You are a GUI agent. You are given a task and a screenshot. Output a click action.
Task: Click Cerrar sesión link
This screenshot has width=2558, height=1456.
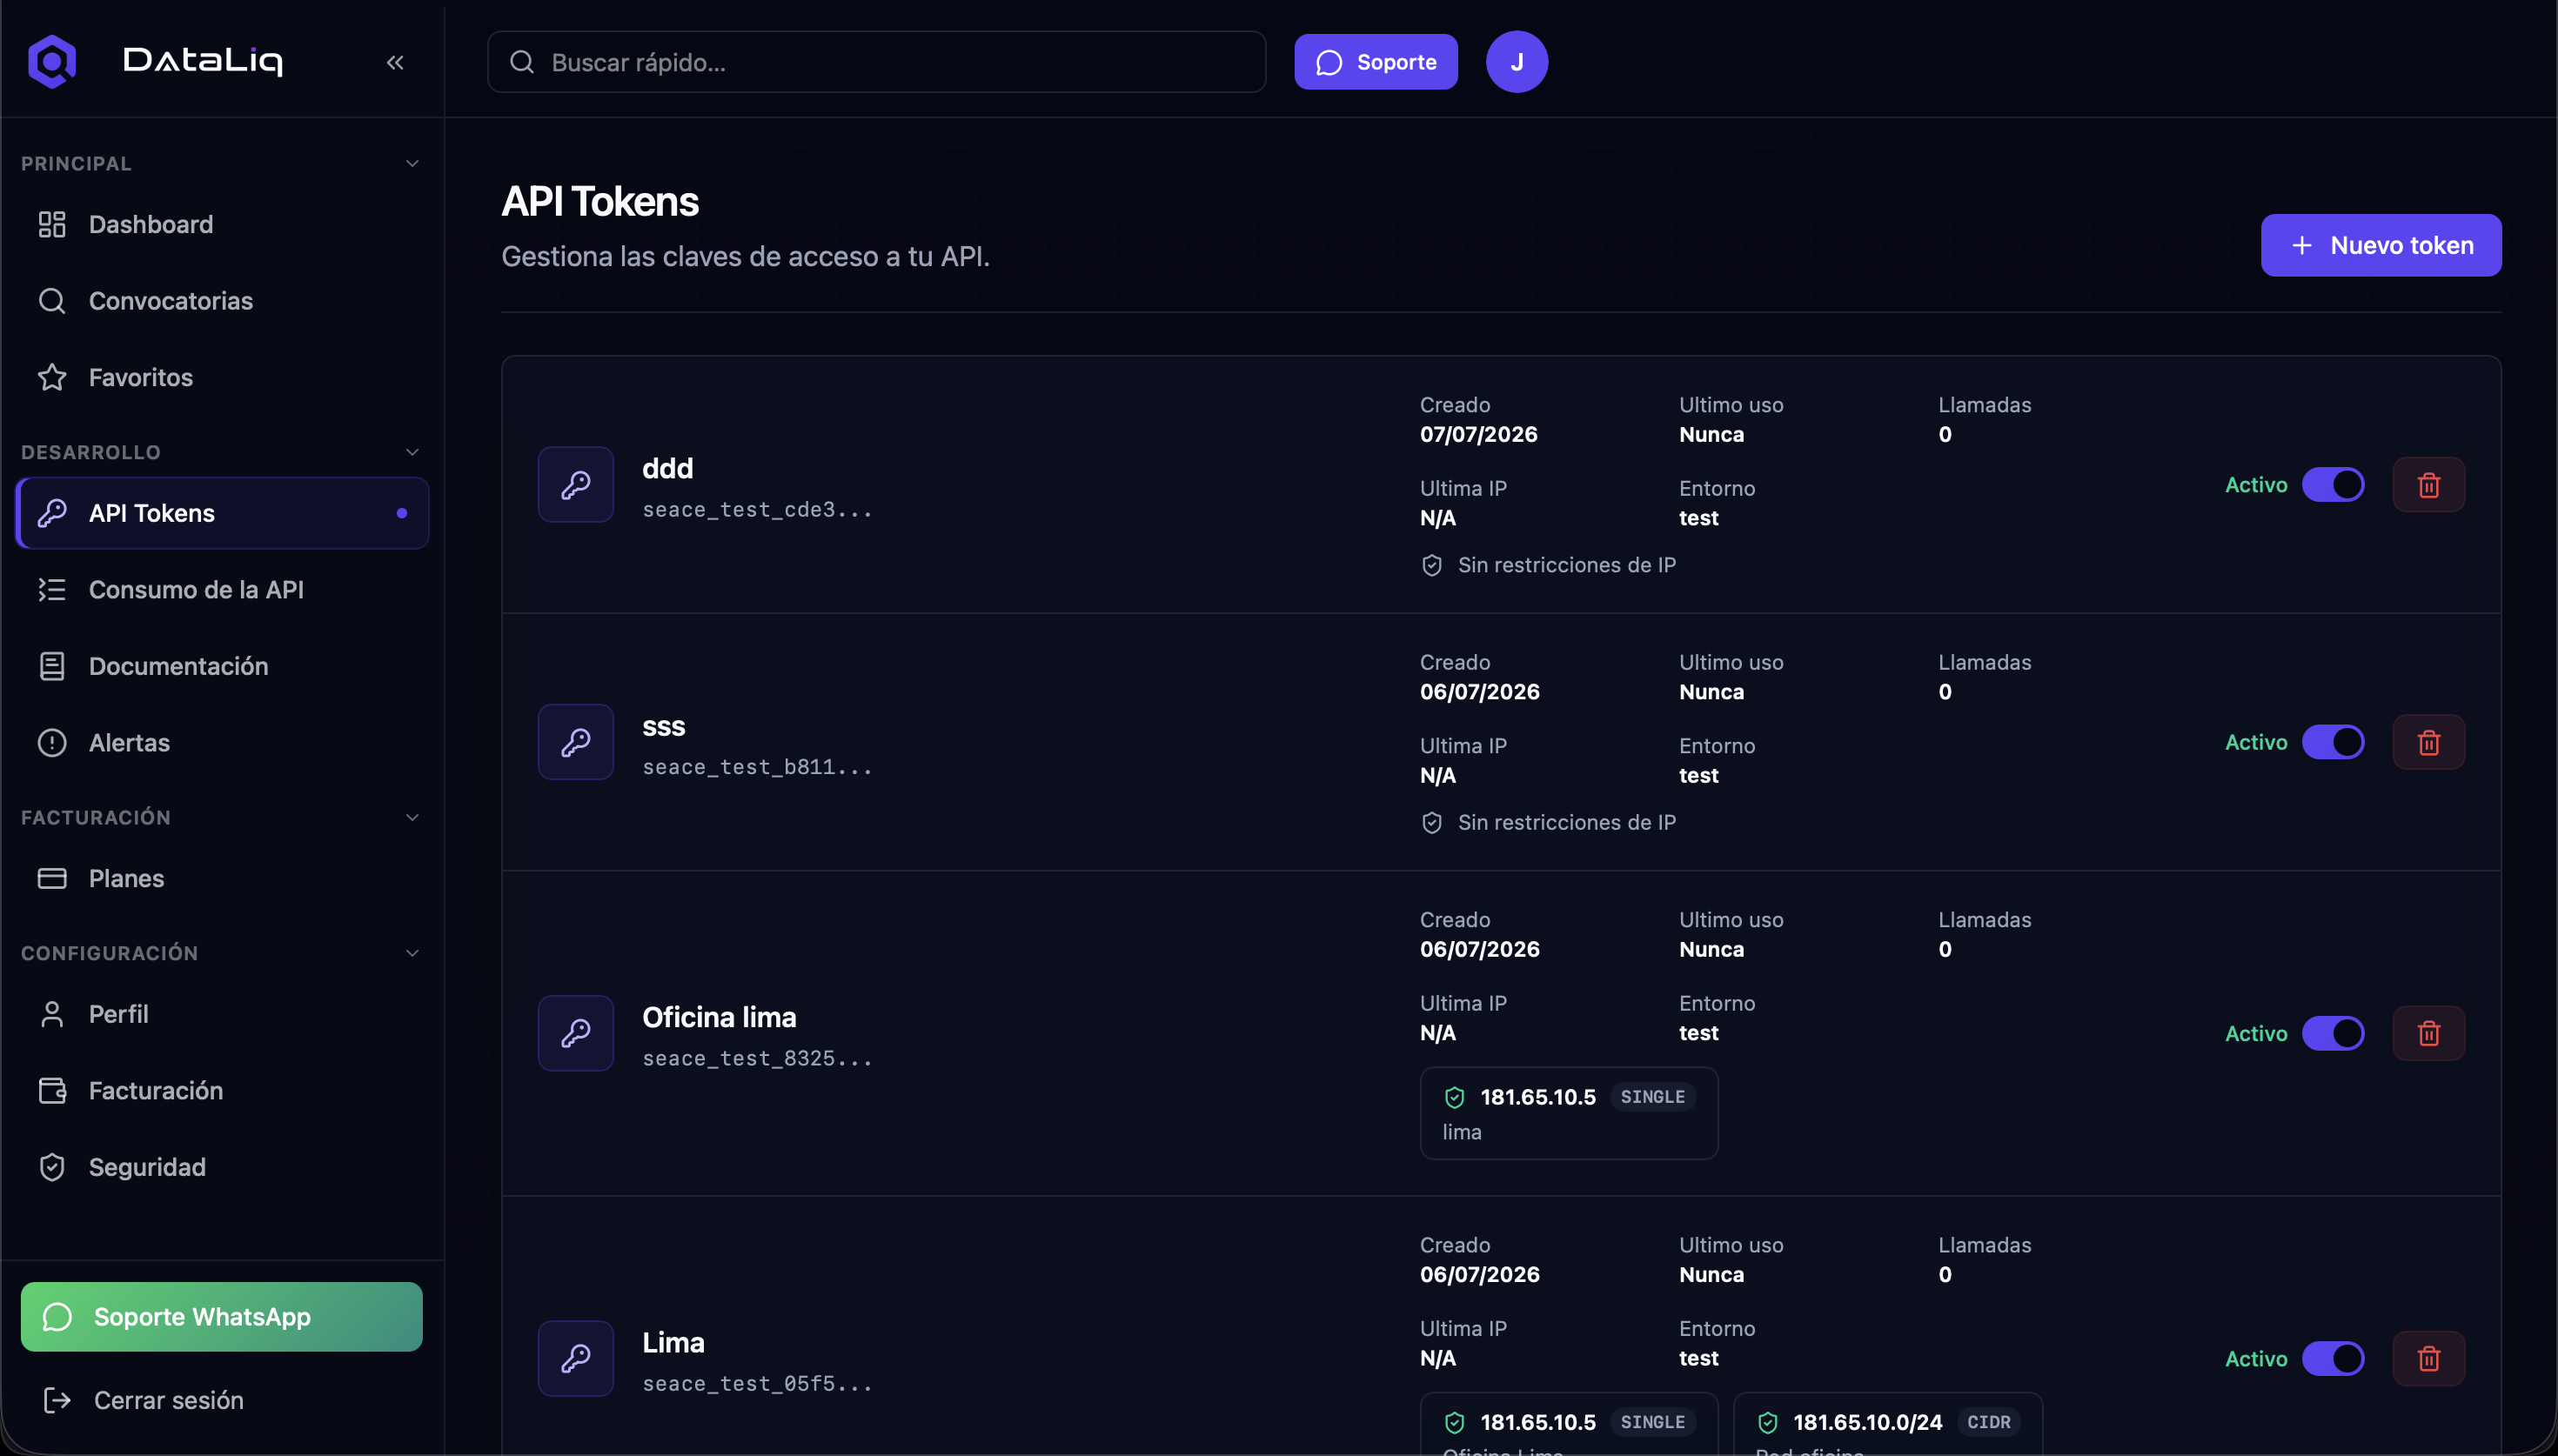[x=168, y=1400]
